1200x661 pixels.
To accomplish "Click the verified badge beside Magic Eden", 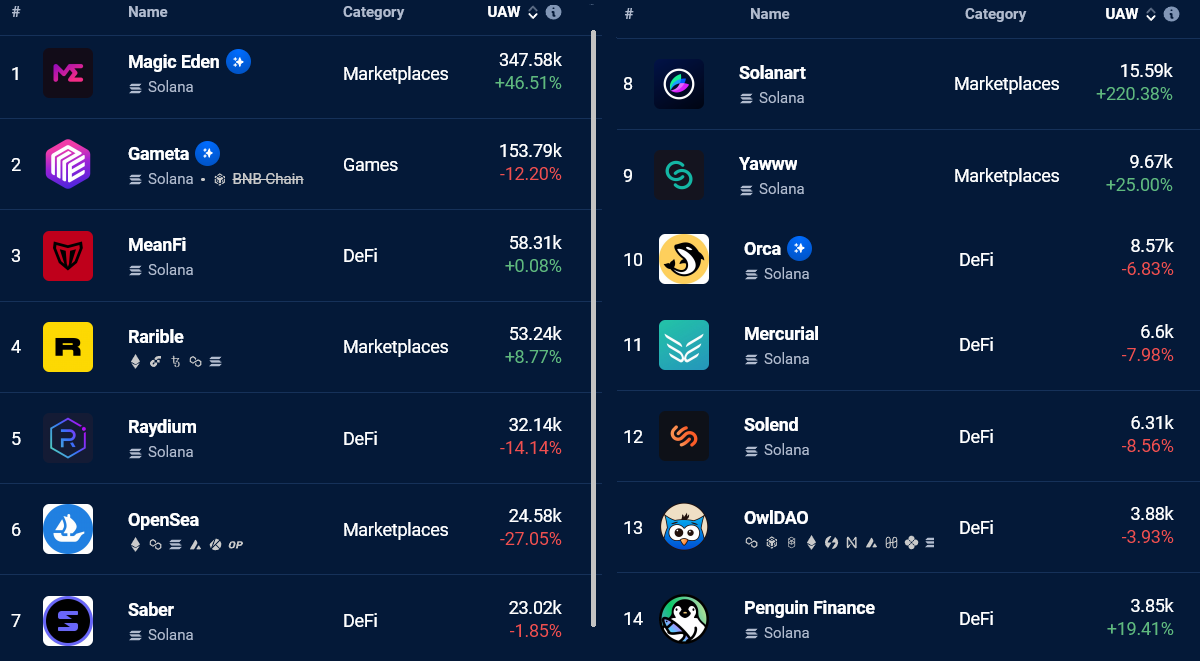I will click(x=238, y=61).
